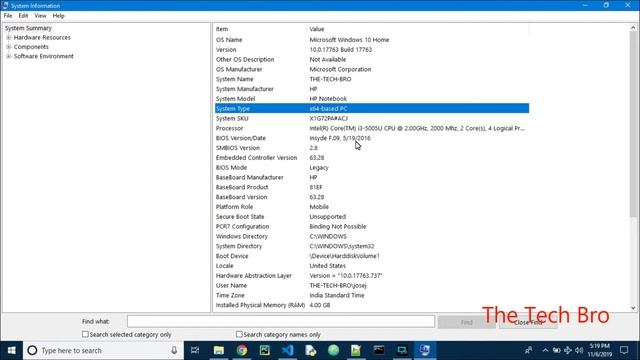Select the BIOS Version/Date row

pyautogui.click(x=372, y=138)
